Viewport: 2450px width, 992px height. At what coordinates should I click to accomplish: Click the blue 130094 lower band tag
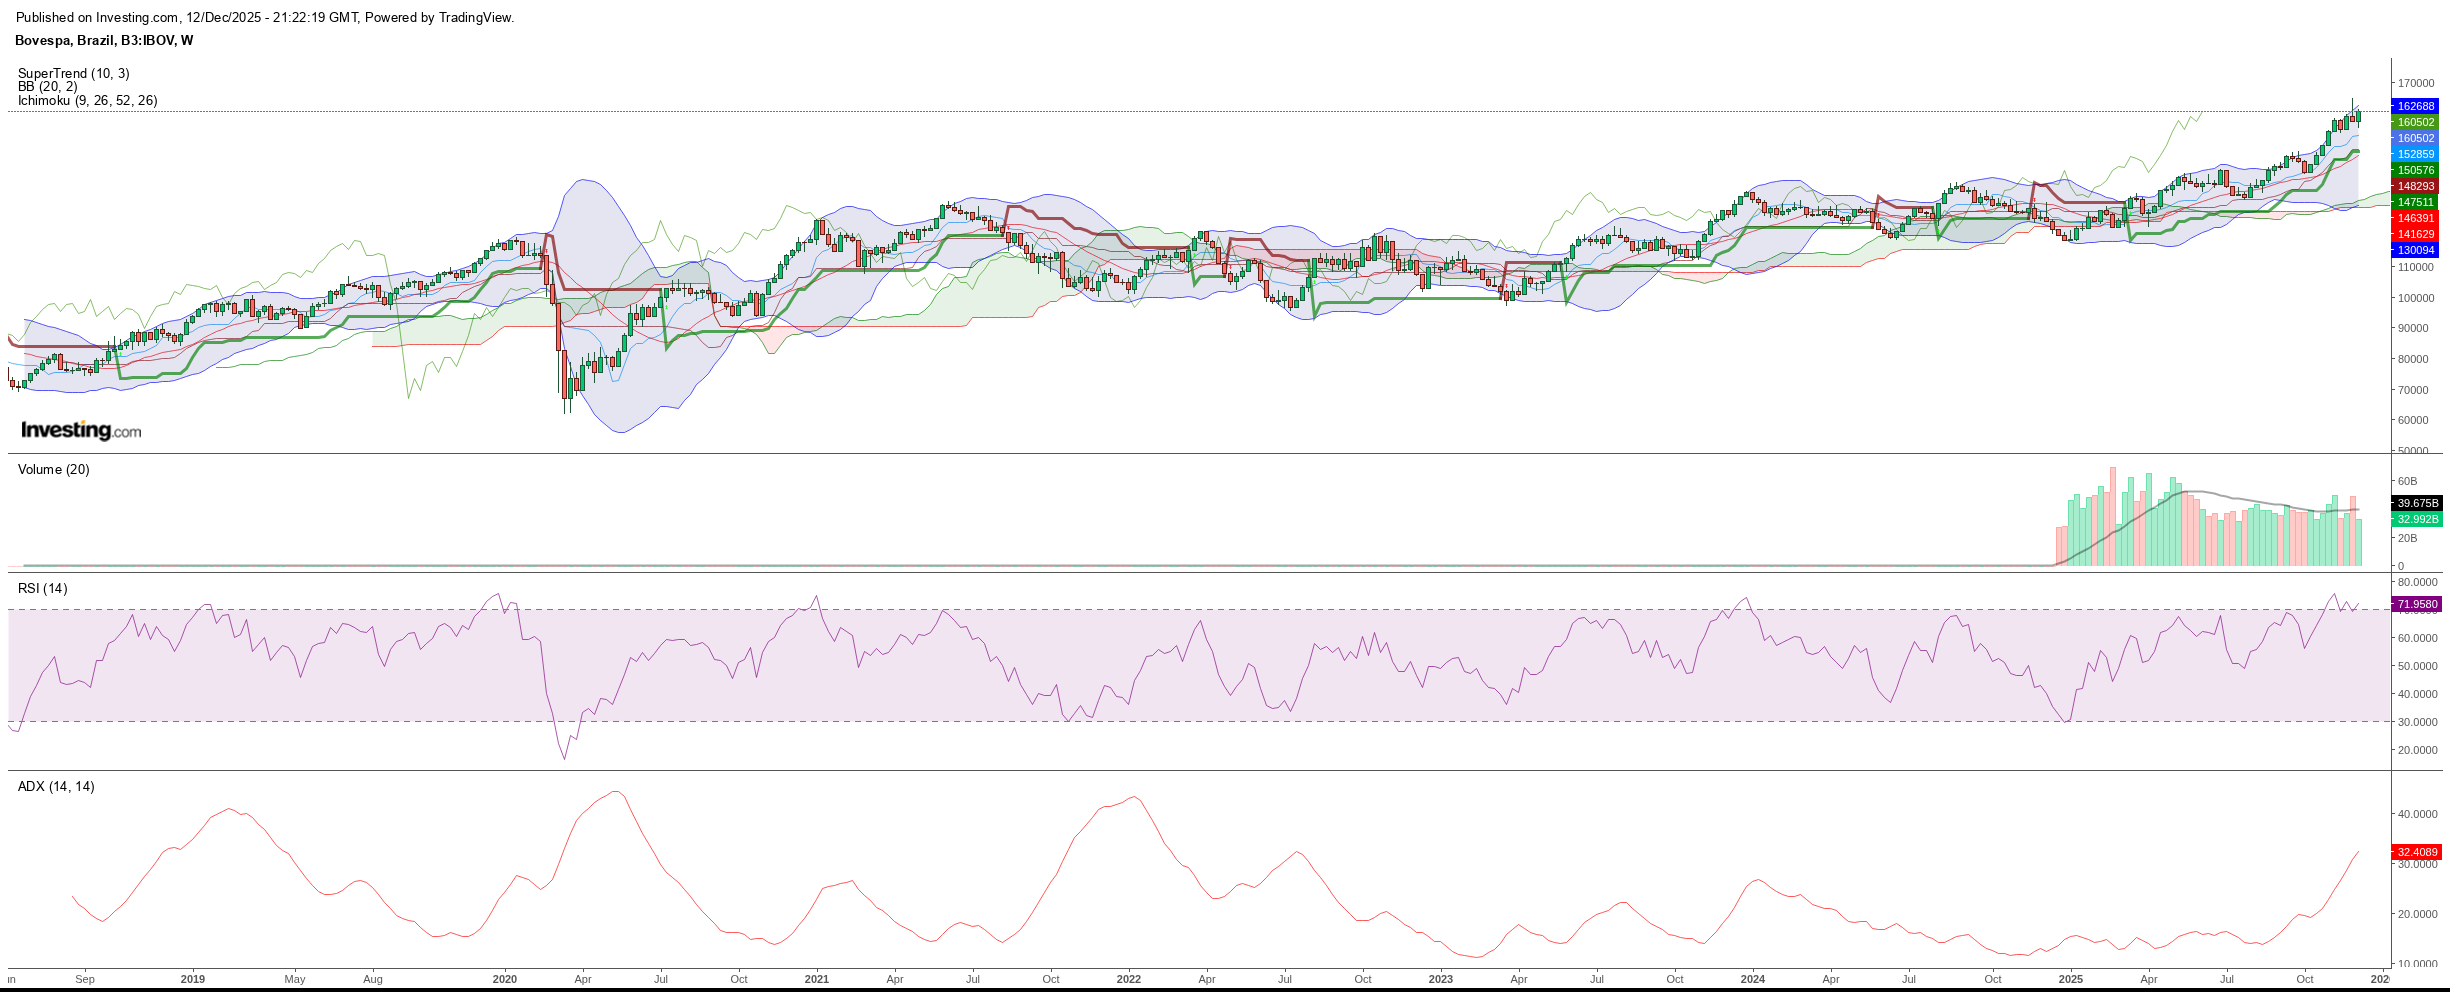point(2415,250)
